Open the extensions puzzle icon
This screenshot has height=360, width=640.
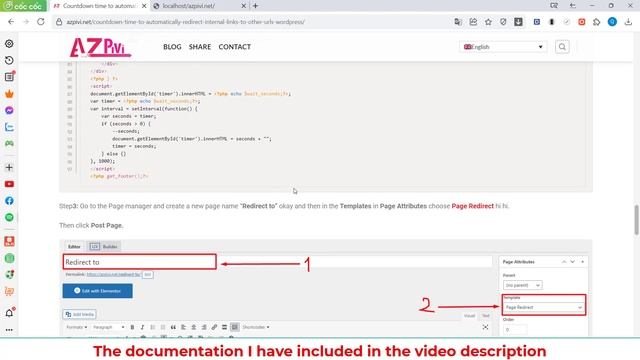coord(597,22)
